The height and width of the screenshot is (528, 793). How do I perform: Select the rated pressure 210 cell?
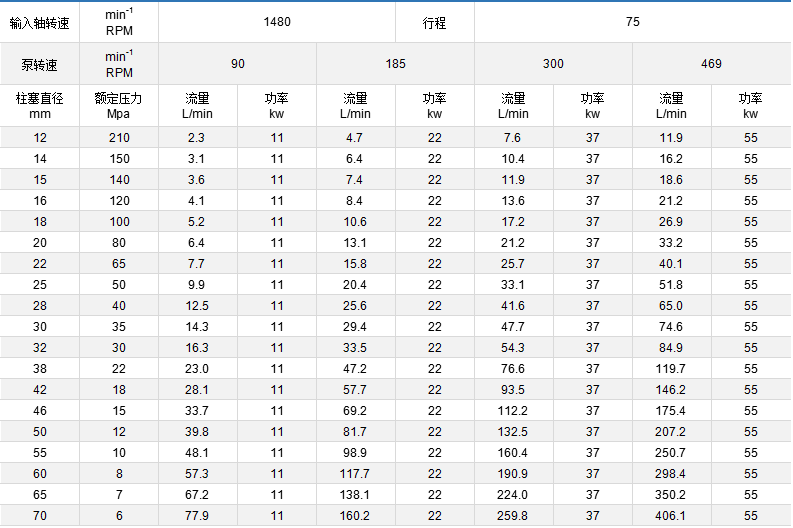coord(119,138)
